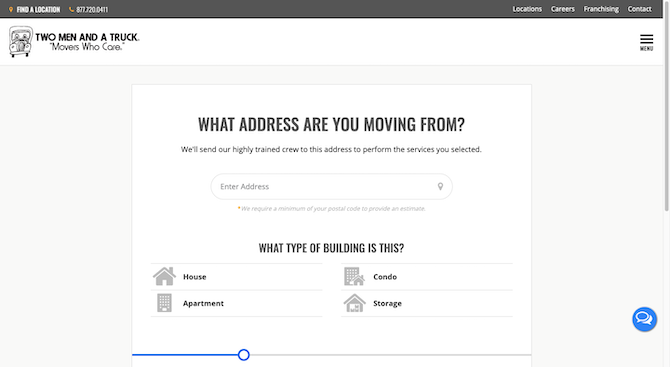Click the House building icon
Viewport: 670px width, 367px height.
[x=165, y=276]
